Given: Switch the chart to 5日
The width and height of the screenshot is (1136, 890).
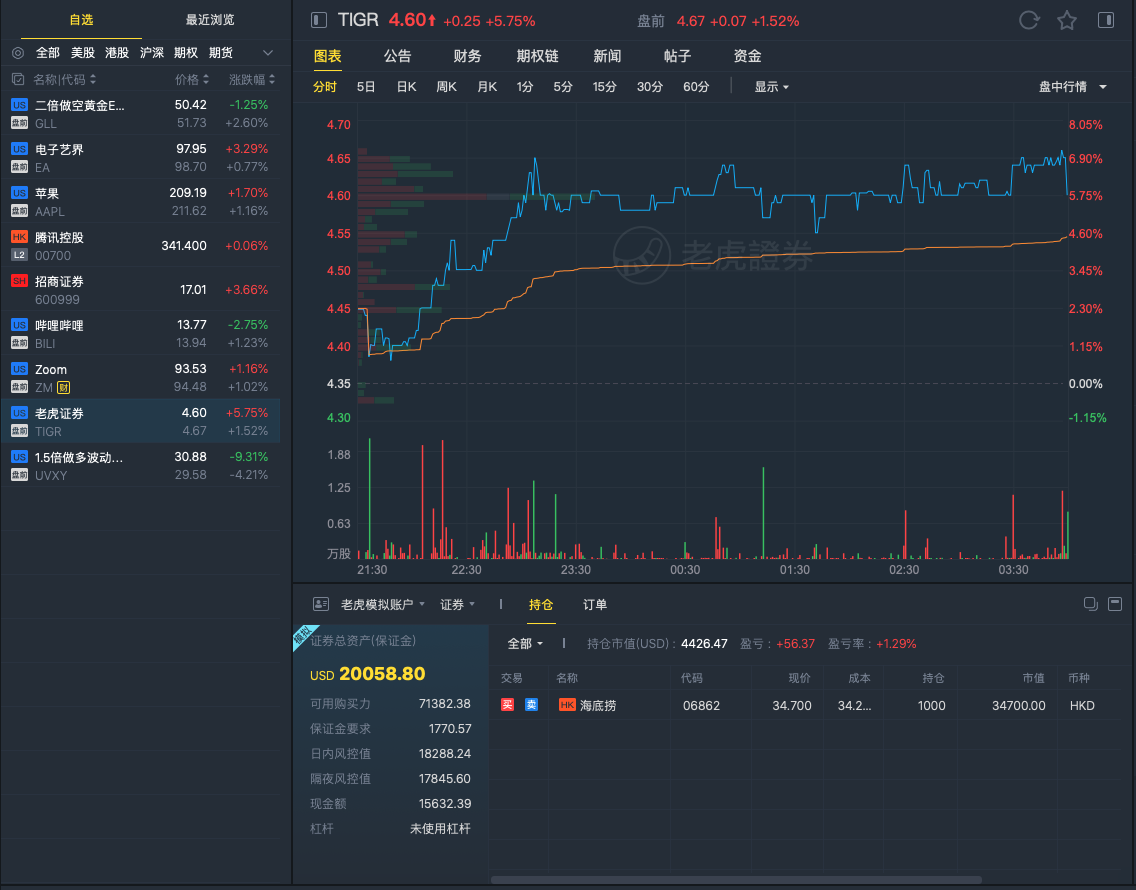Looking at the screenshot, I should pyautogui.click(x=366, y=87).
